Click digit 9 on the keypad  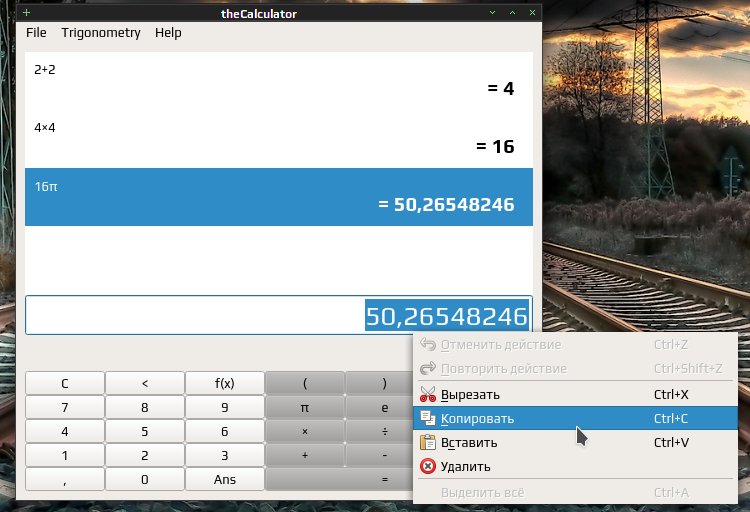[224, 408]
